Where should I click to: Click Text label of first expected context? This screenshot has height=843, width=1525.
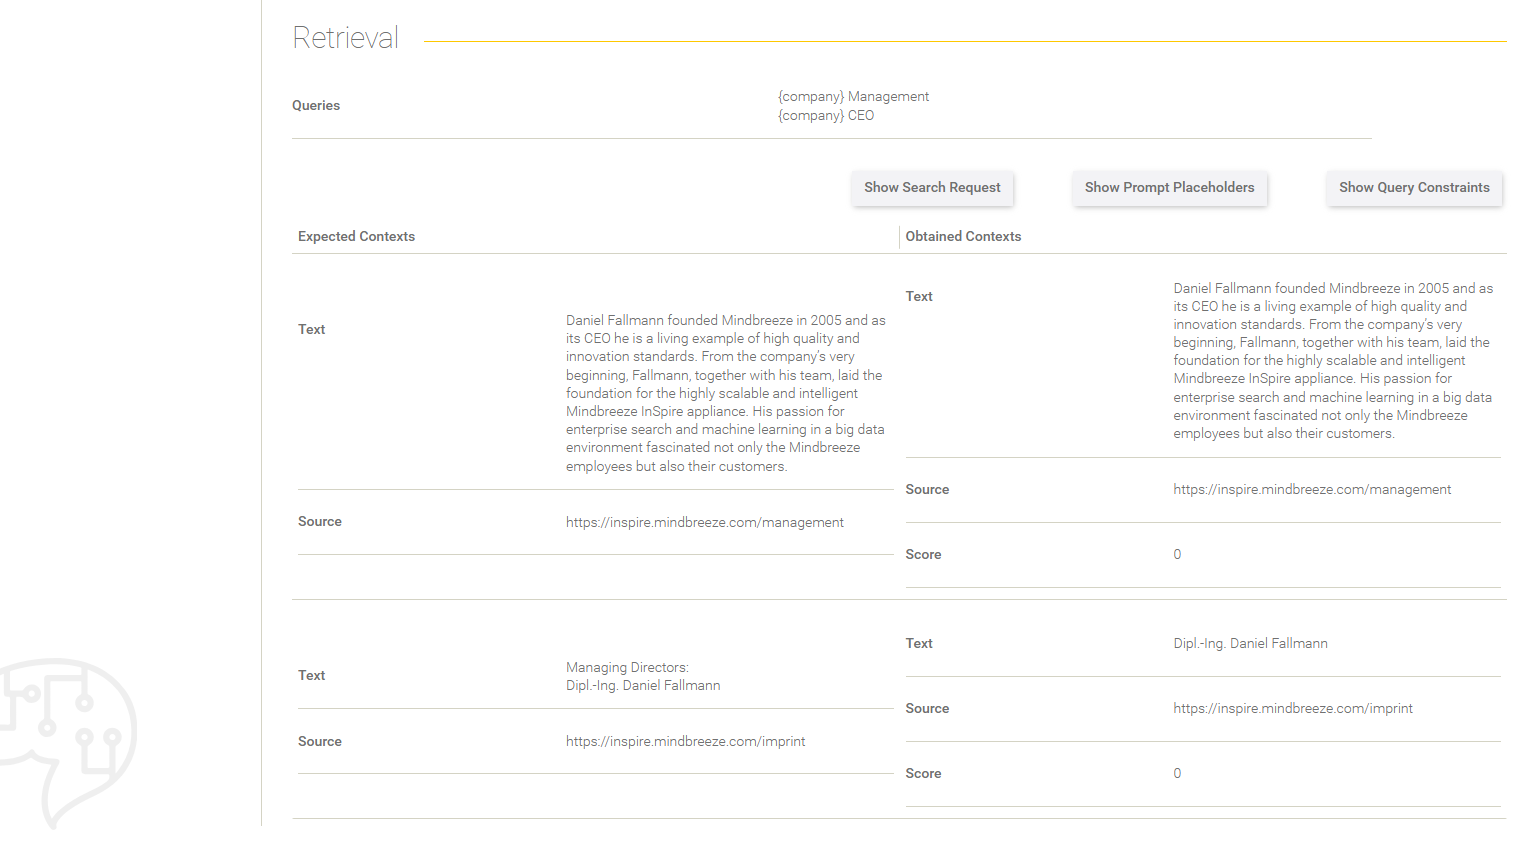[311, 330]
